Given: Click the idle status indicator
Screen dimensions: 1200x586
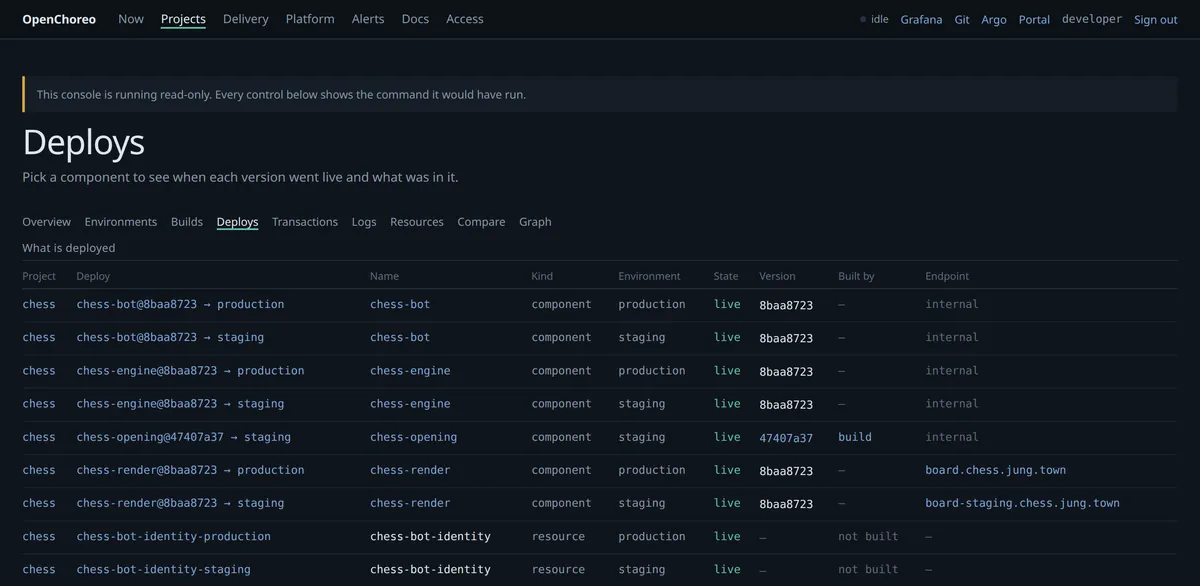Looking at the screenshot, I should click(x=874, y=19).
